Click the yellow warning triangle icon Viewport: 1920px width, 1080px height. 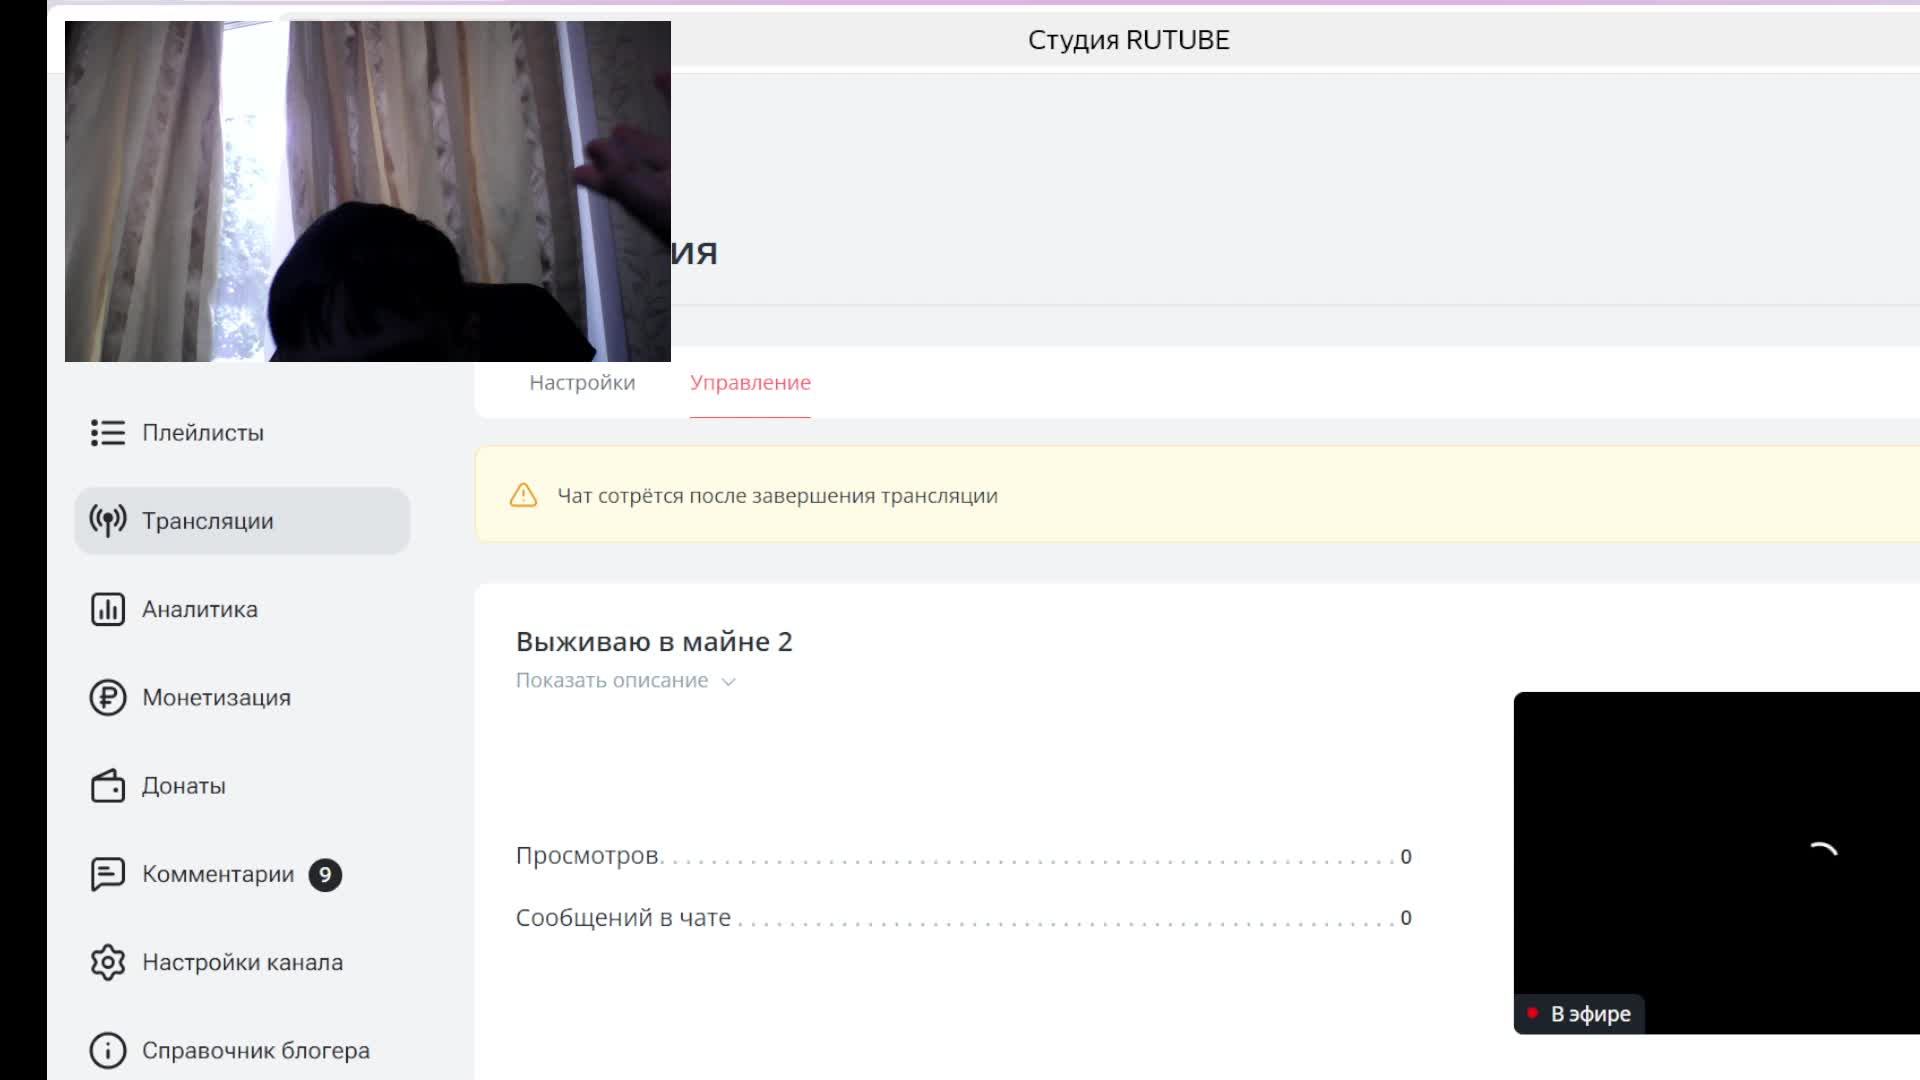tap(523, 496)
